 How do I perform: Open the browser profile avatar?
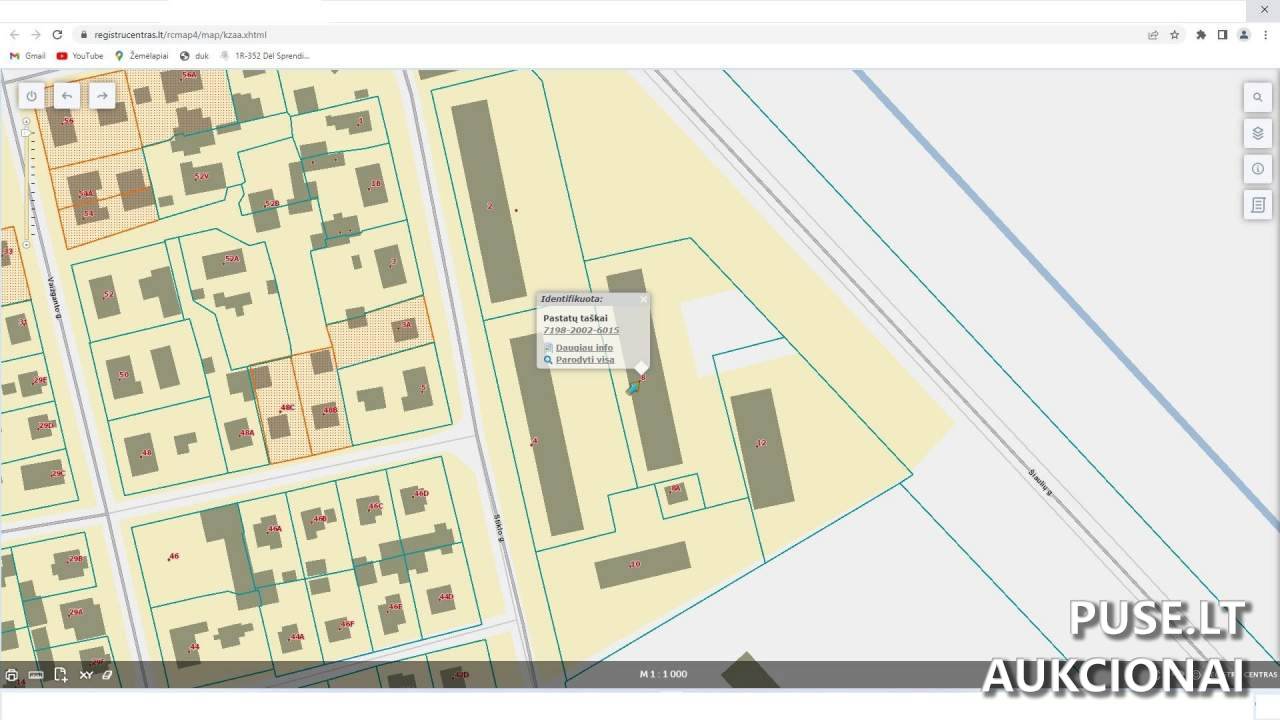(x=1244, y=35)
